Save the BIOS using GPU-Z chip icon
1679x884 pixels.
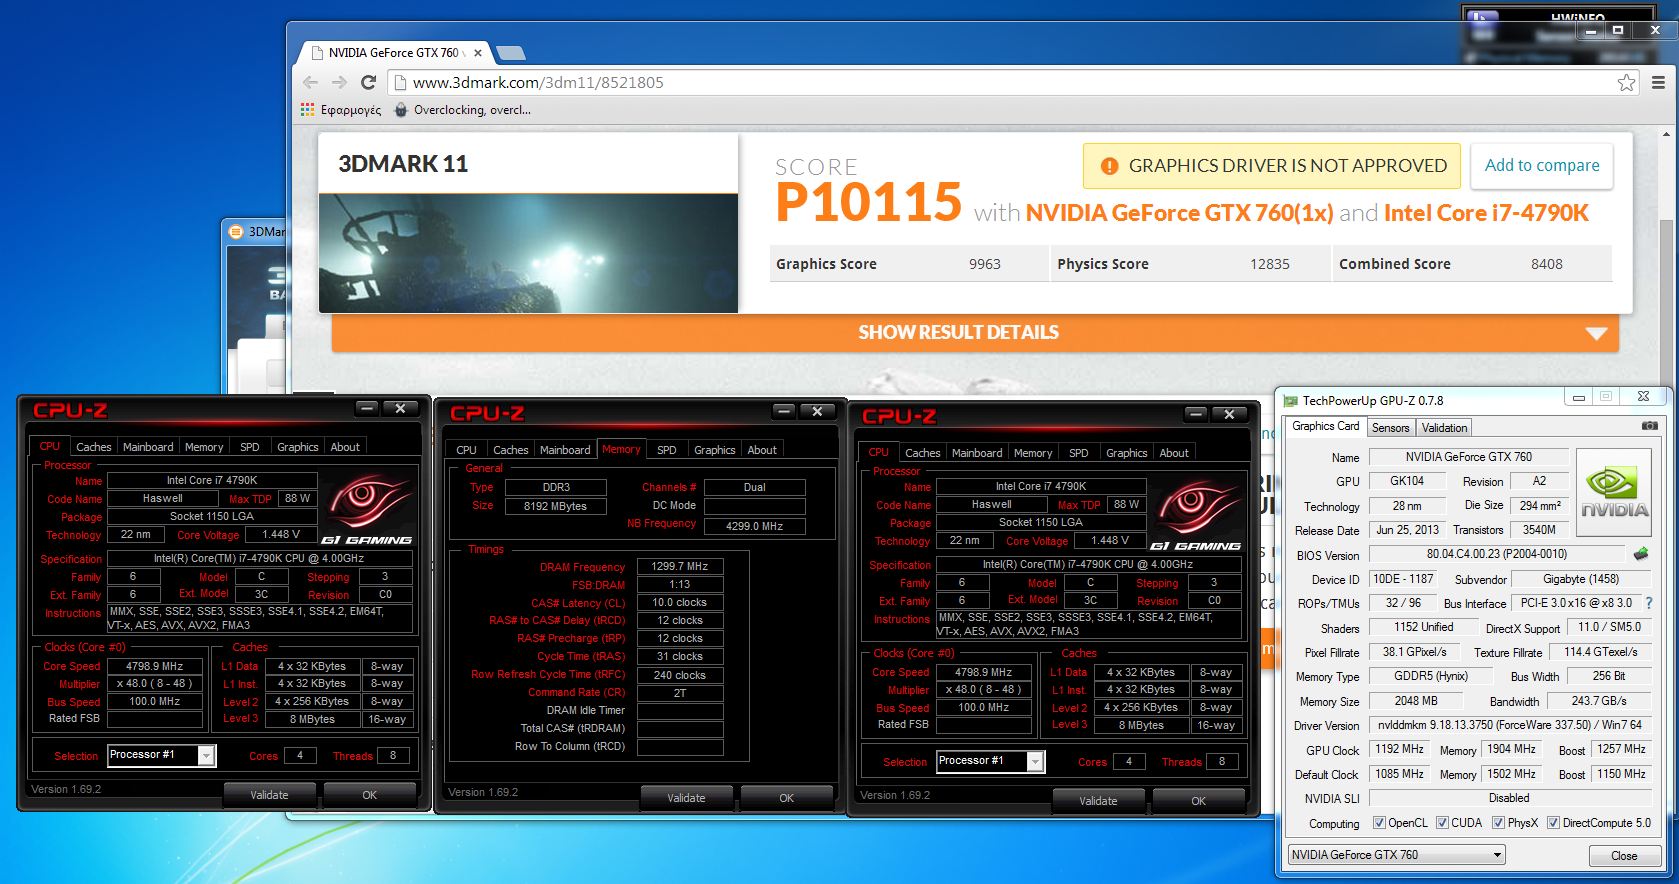(1640, 553)
